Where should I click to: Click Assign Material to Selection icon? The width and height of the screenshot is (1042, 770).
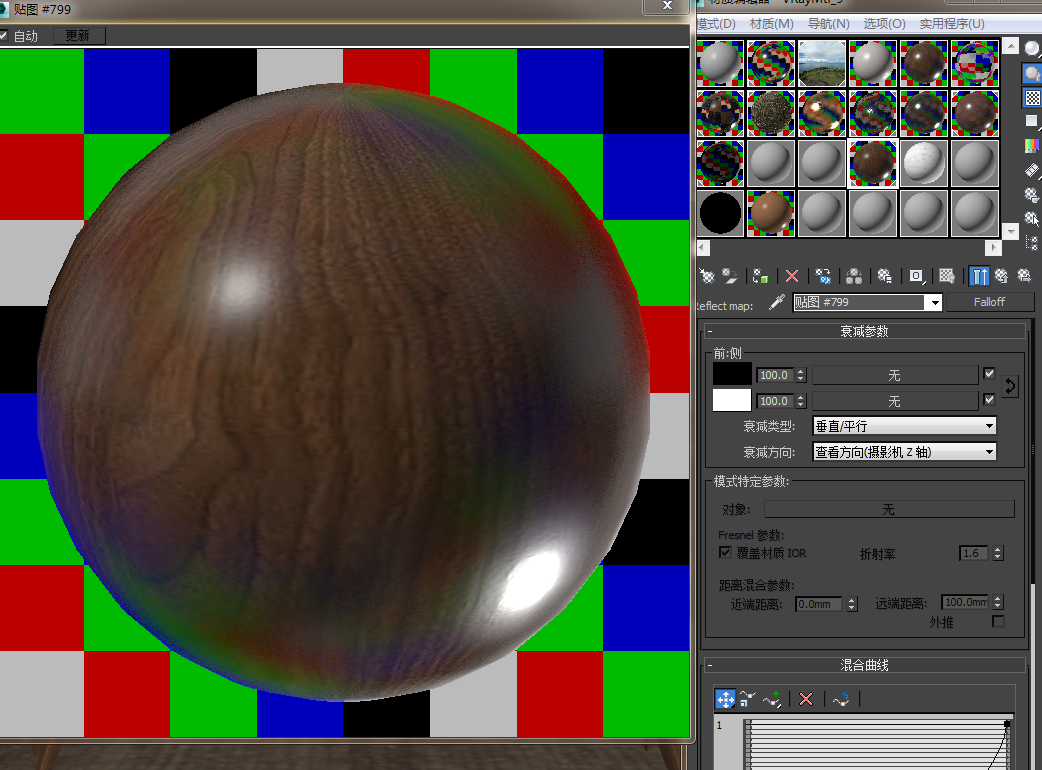coord(761,275)
